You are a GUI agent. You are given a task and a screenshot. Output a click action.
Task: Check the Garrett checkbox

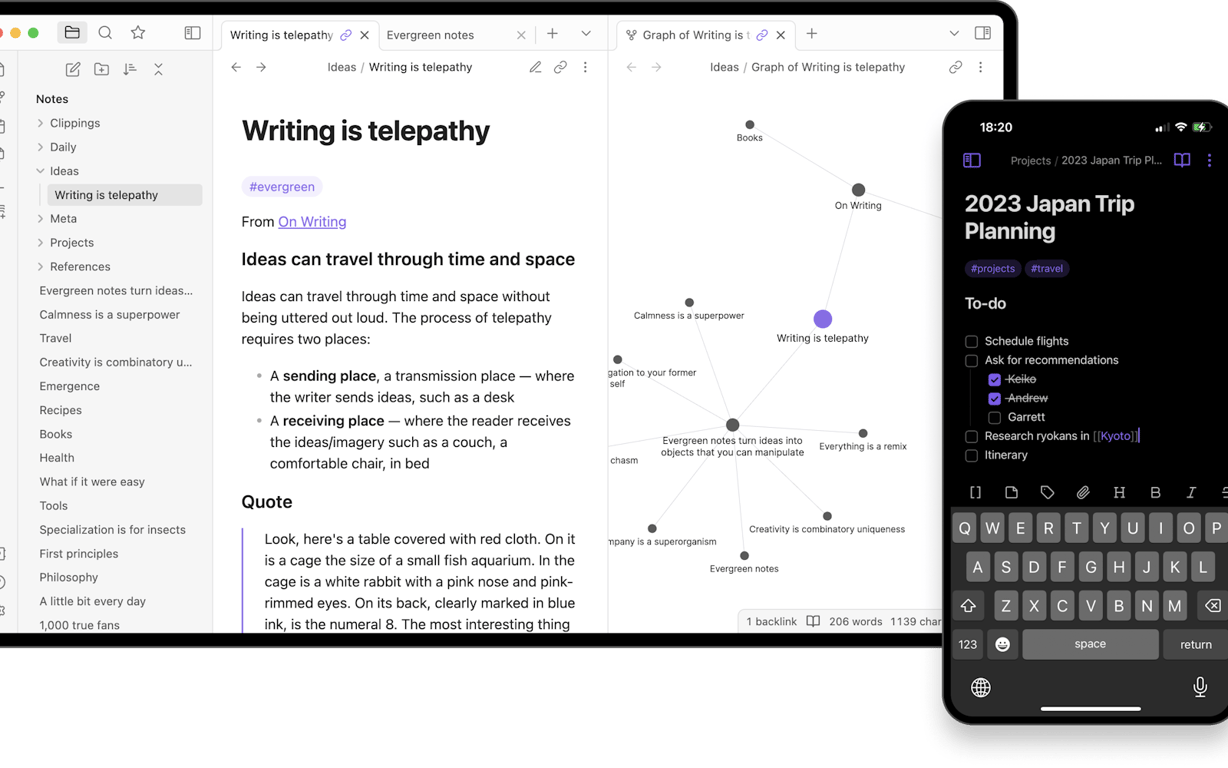coord(994,417)
